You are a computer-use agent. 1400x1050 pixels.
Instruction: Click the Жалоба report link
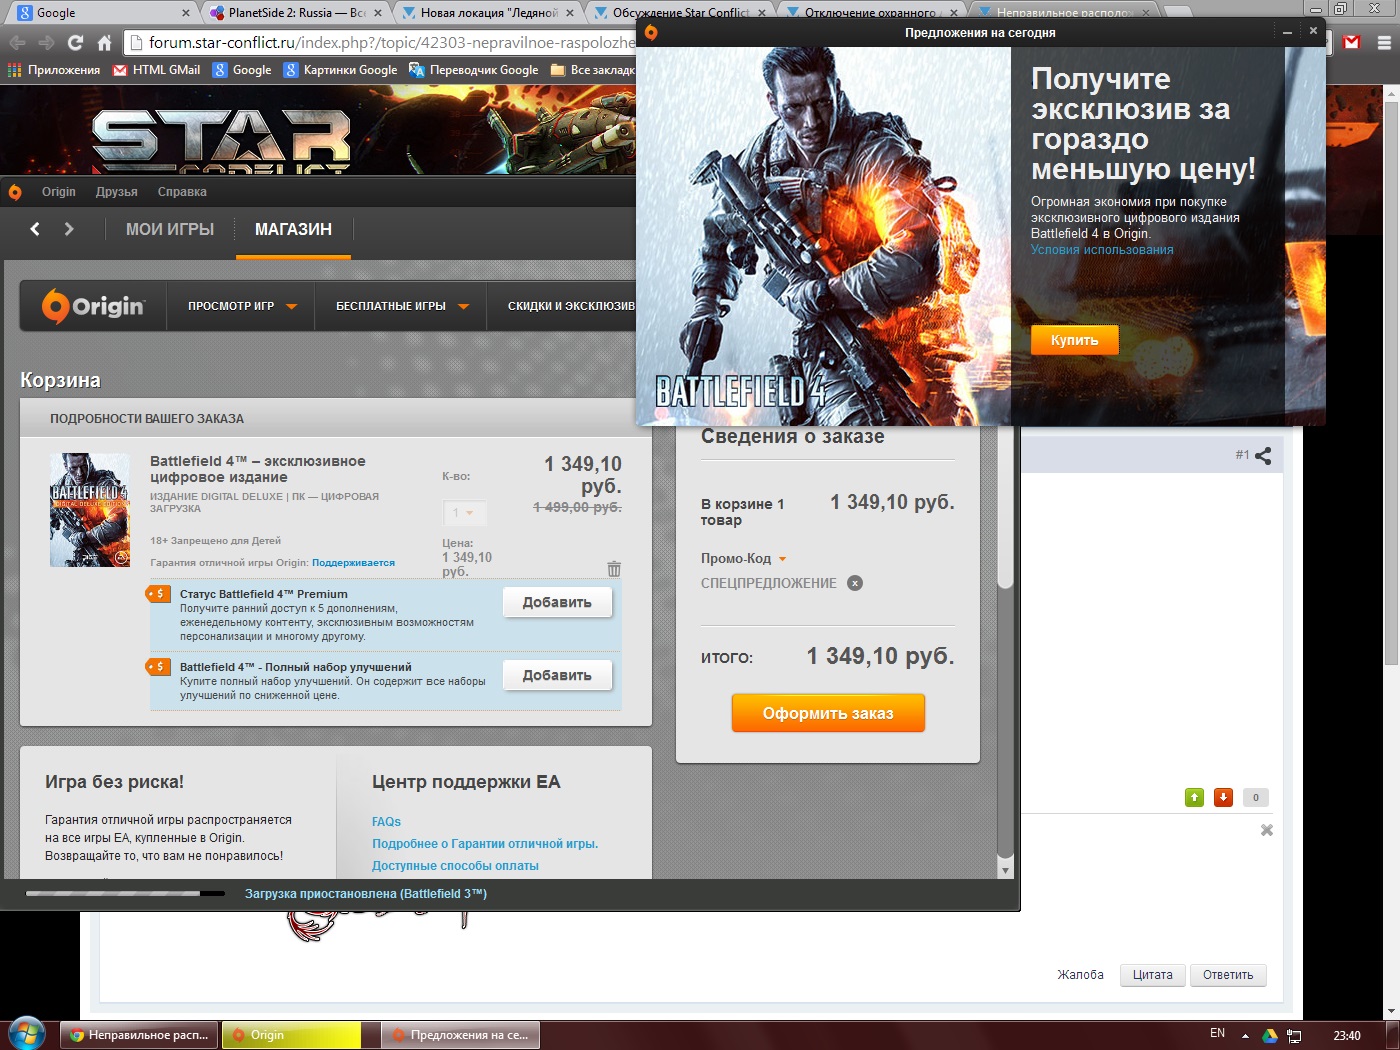(1080, 975)
